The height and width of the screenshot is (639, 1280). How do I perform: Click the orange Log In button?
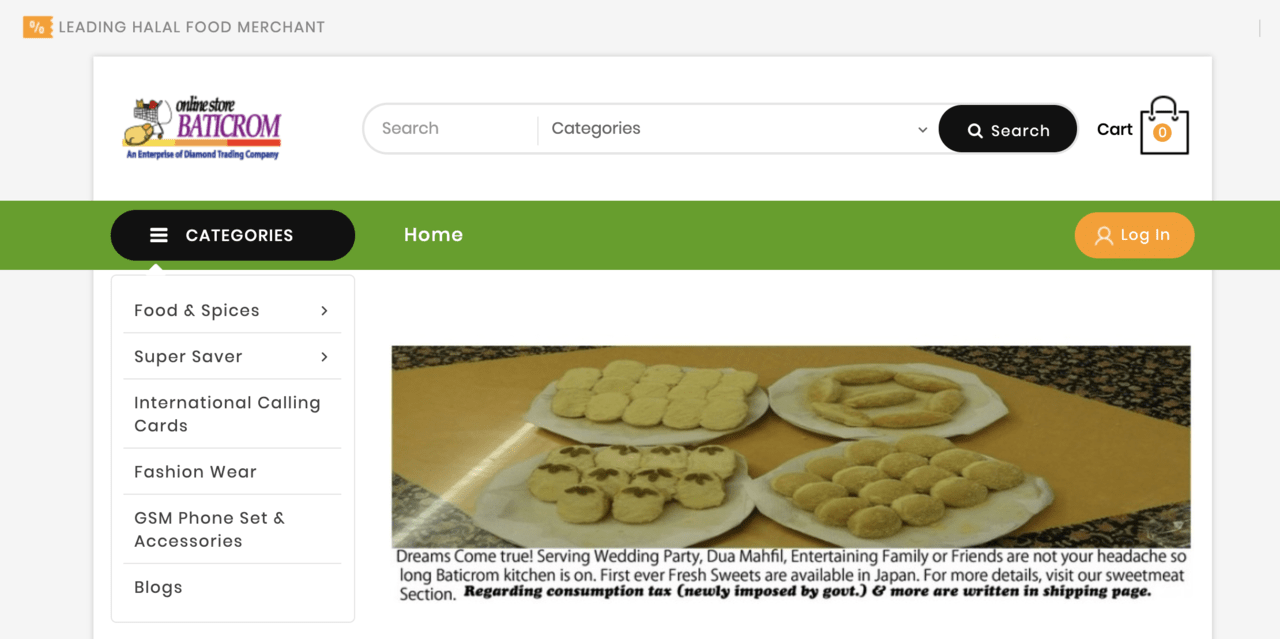coord(1134,235)
